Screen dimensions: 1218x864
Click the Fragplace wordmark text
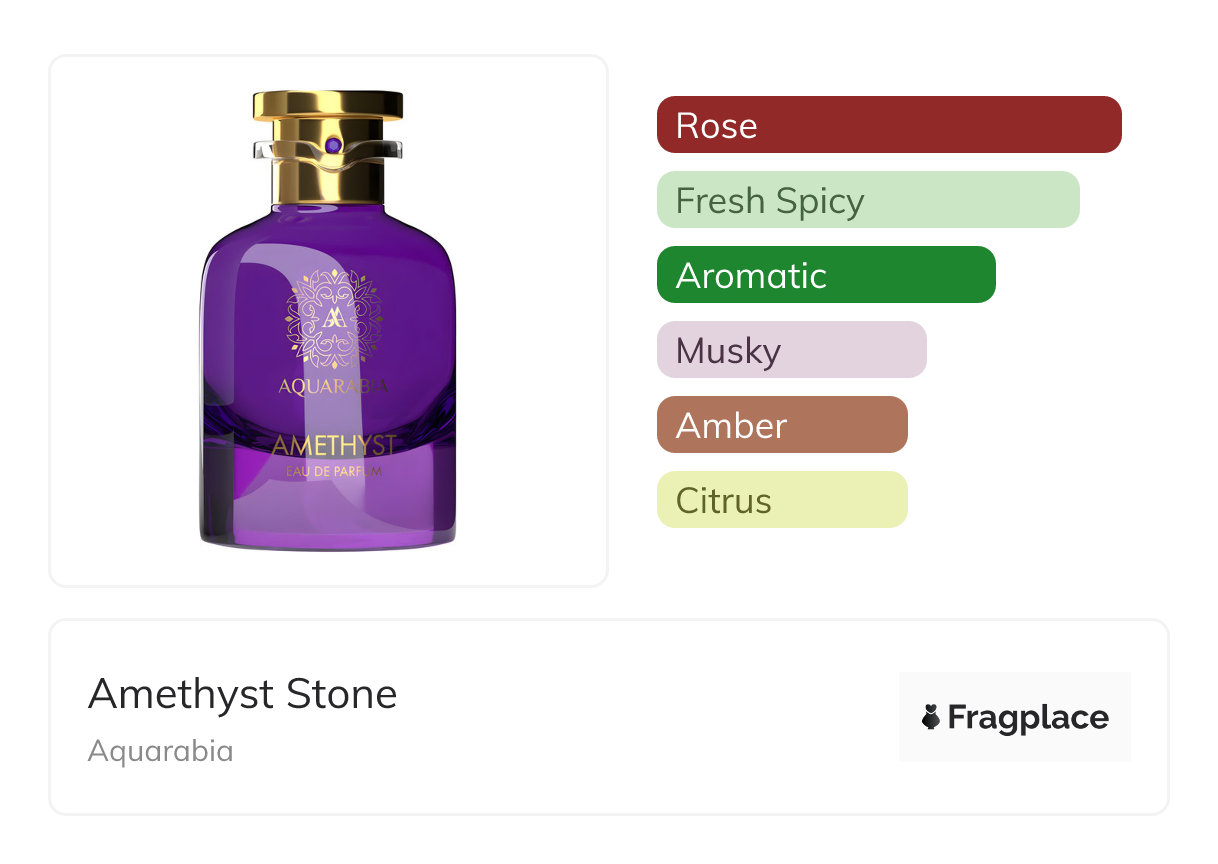coord(1028,717)
